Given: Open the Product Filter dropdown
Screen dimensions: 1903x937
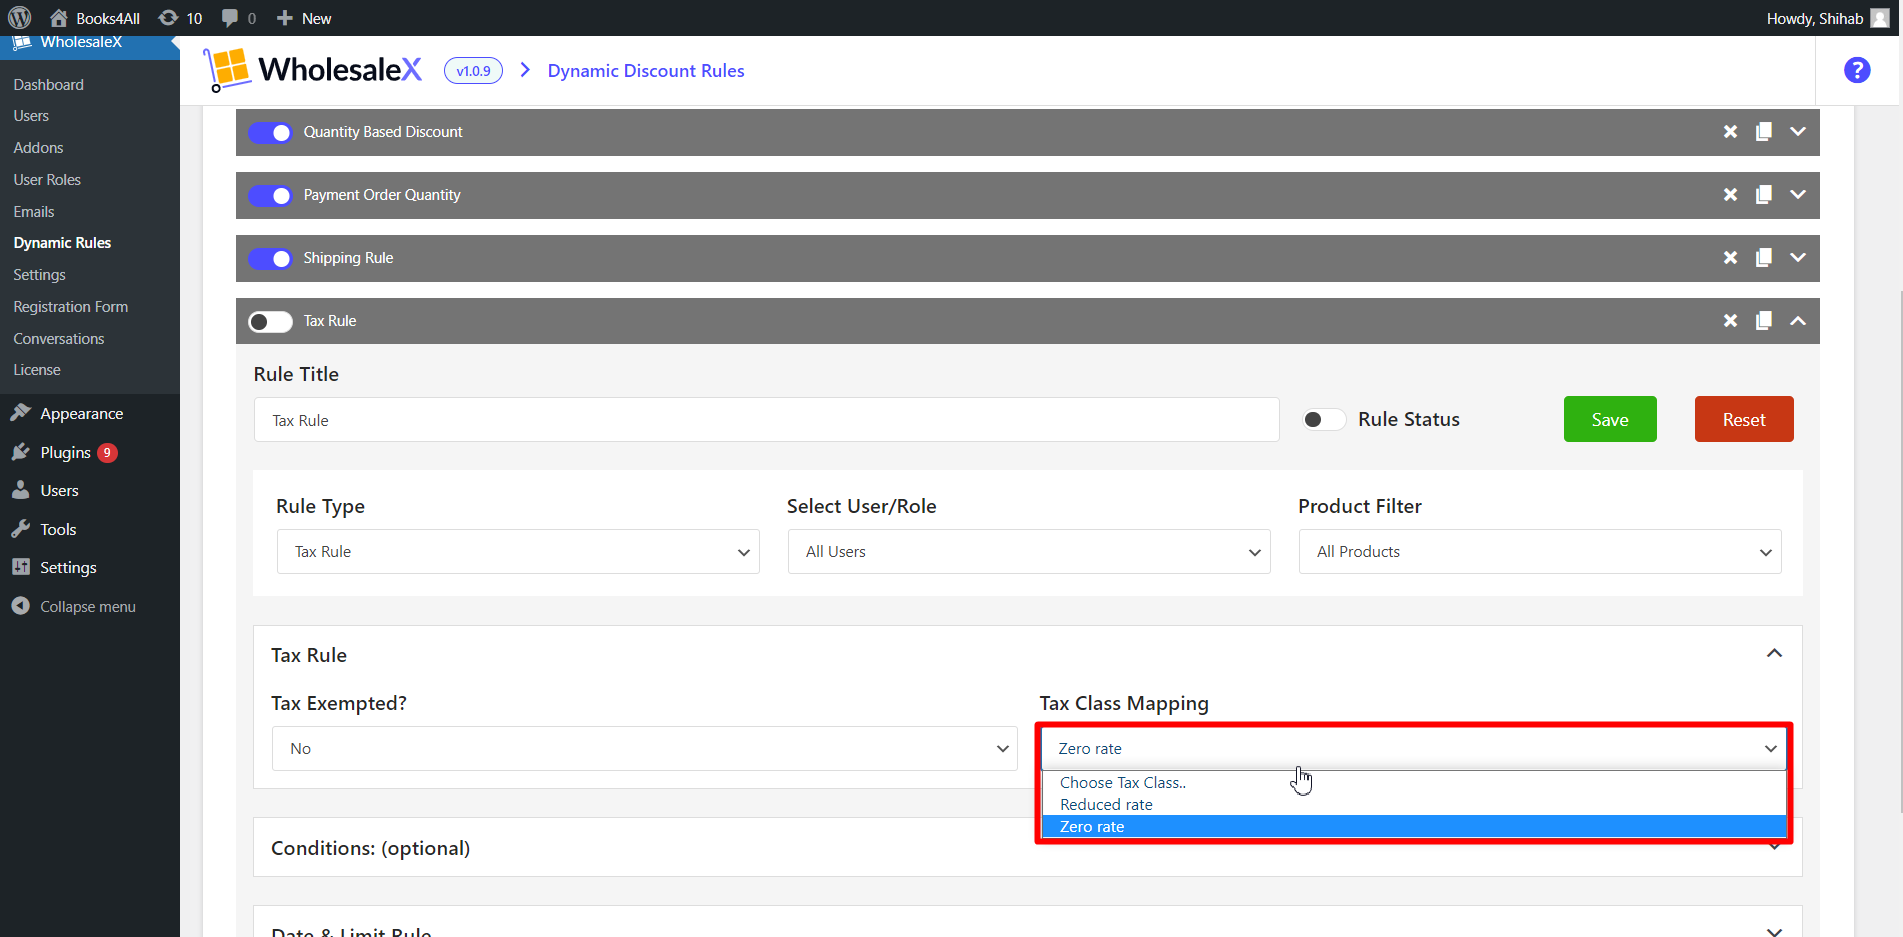Looking at the screenshot, I should coord(1540,552).
